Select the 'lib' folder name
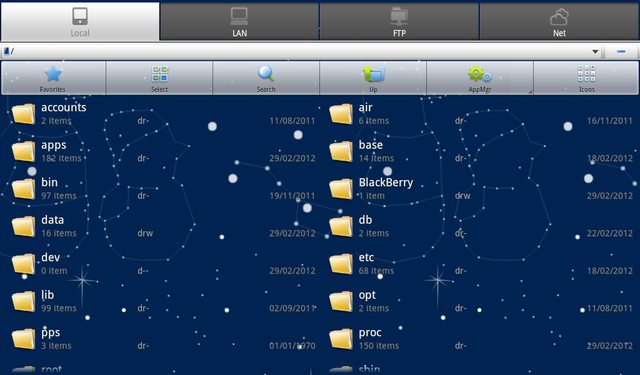The width and height of the screenshot is (640, 375). coord(47,295)
